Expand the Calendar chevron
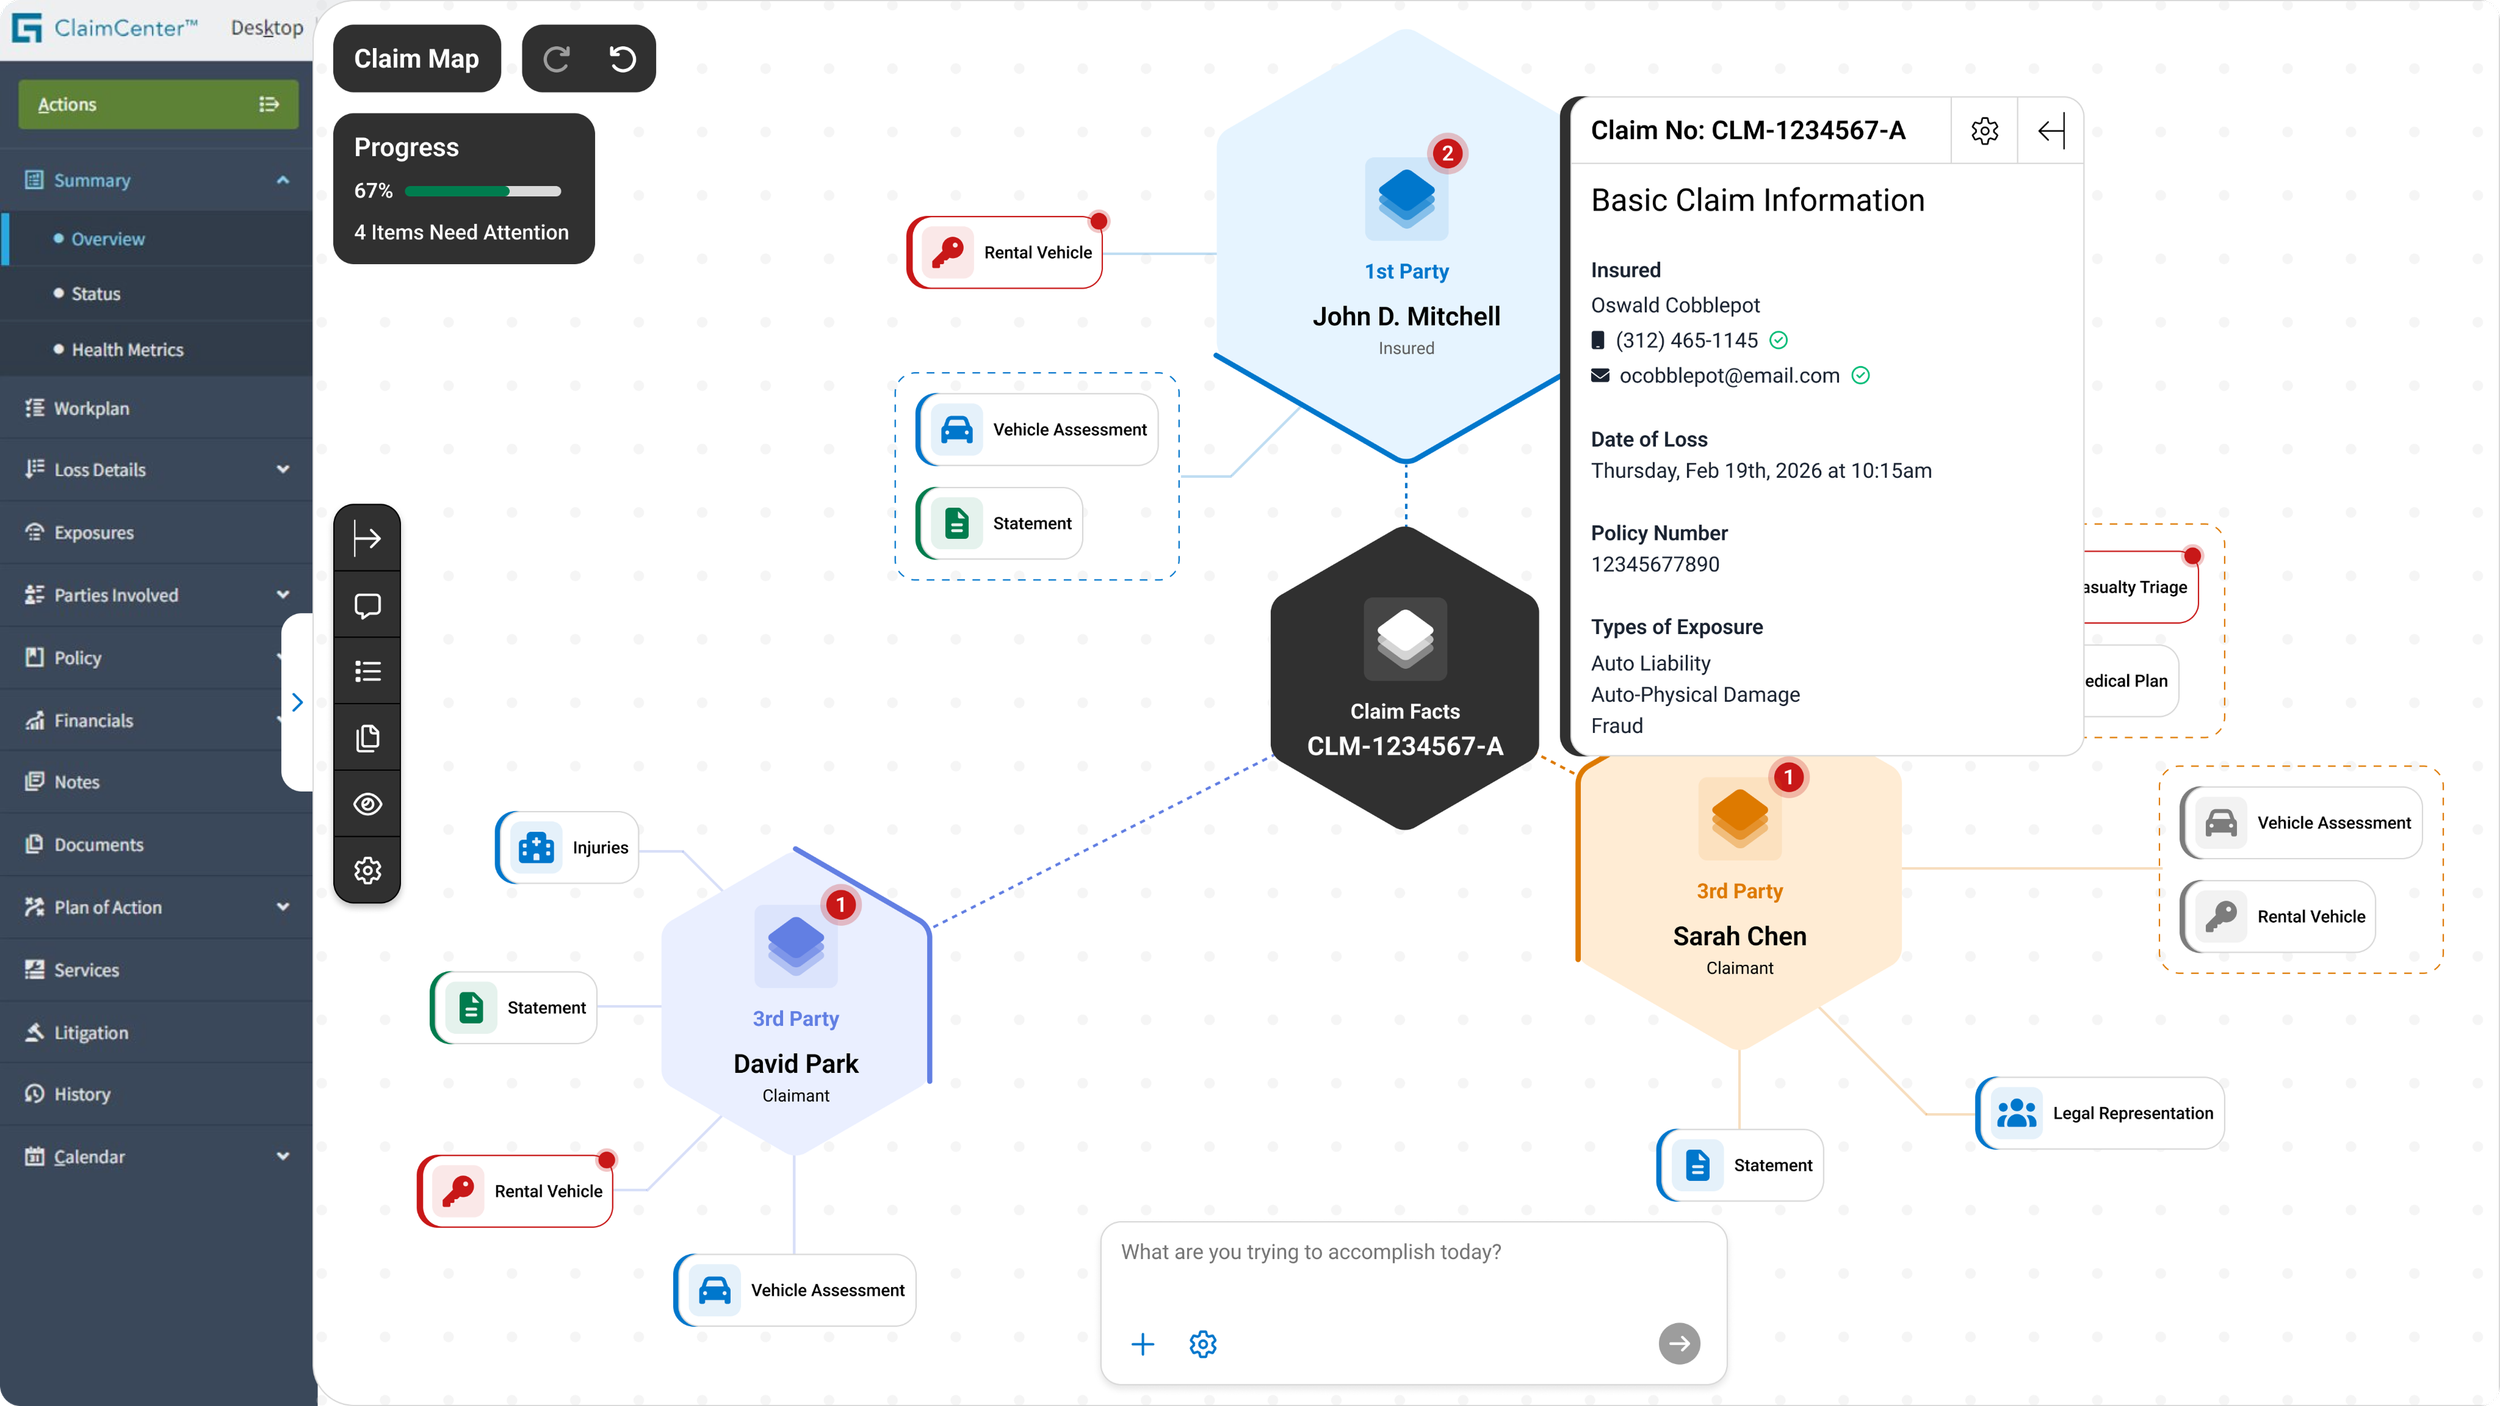 click(282, 1156)
